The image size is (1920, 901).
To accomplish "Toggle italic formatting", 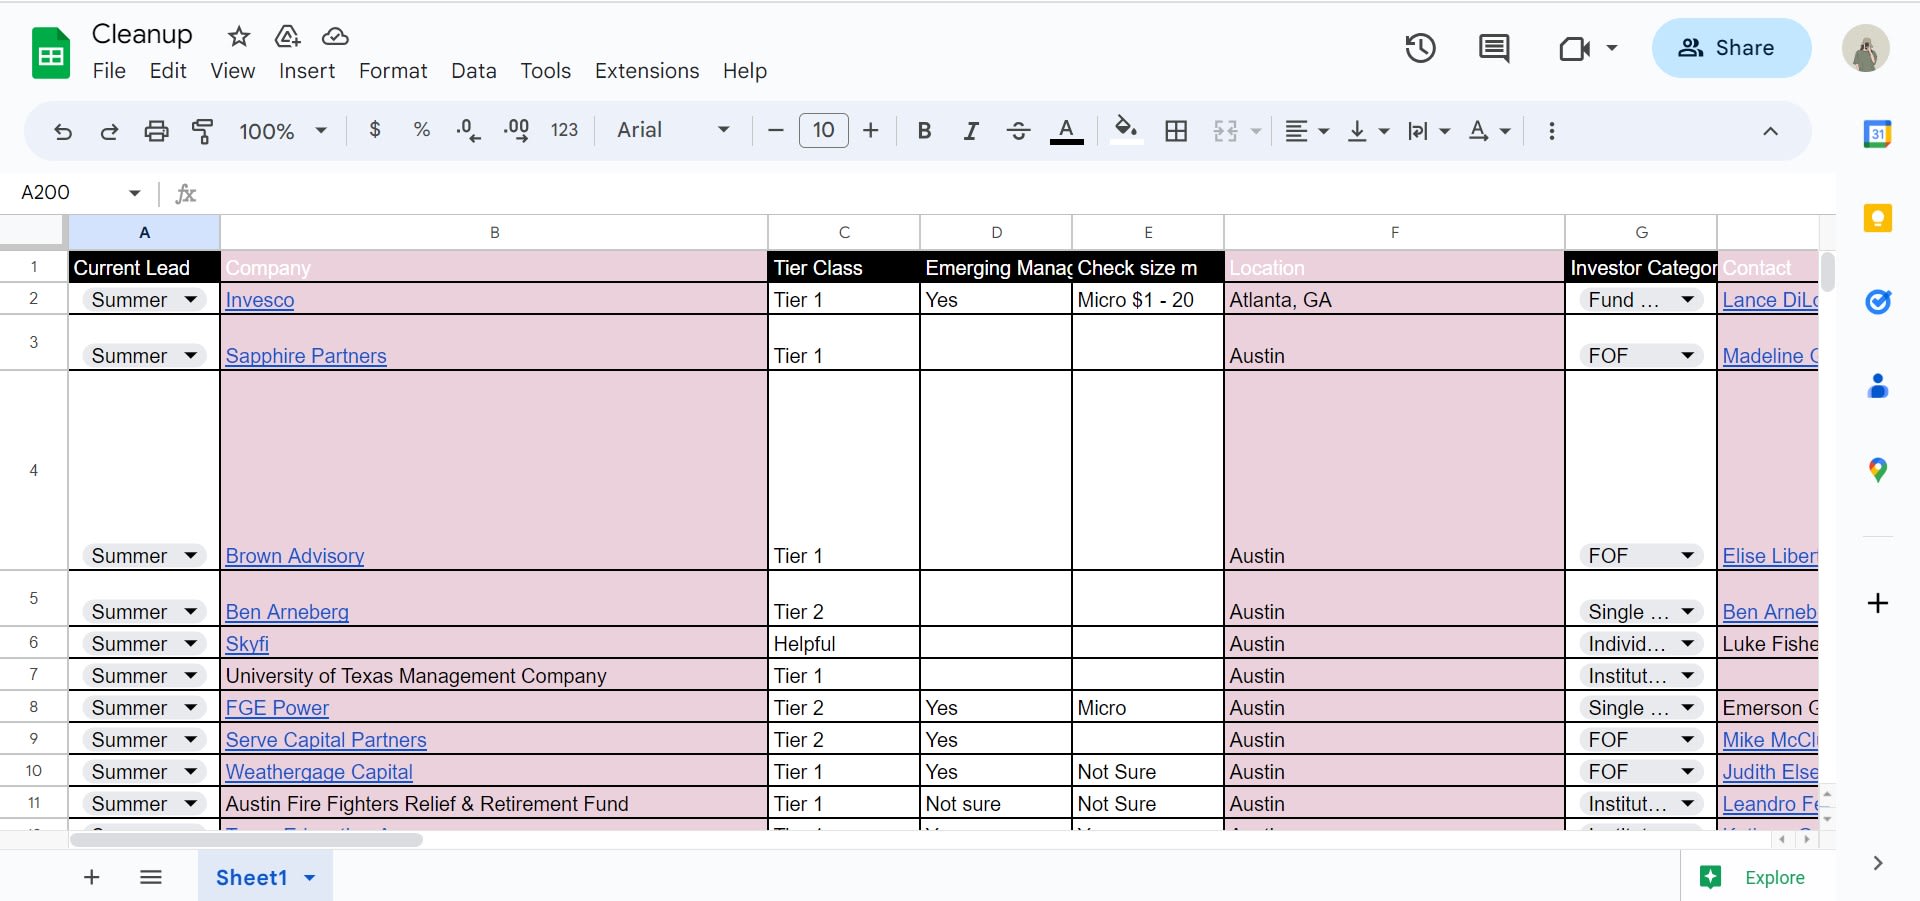I will [x=971, y=131].
